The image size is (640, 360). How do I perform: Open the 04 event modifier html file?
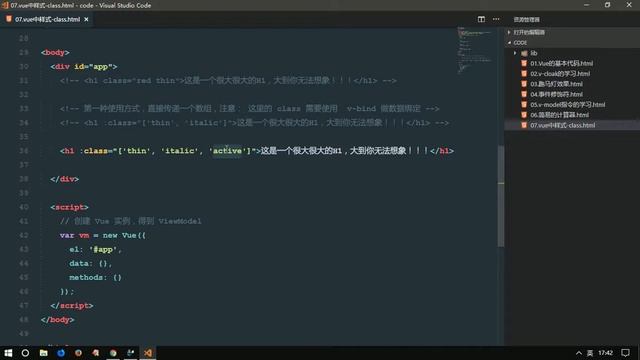(556, 94)
